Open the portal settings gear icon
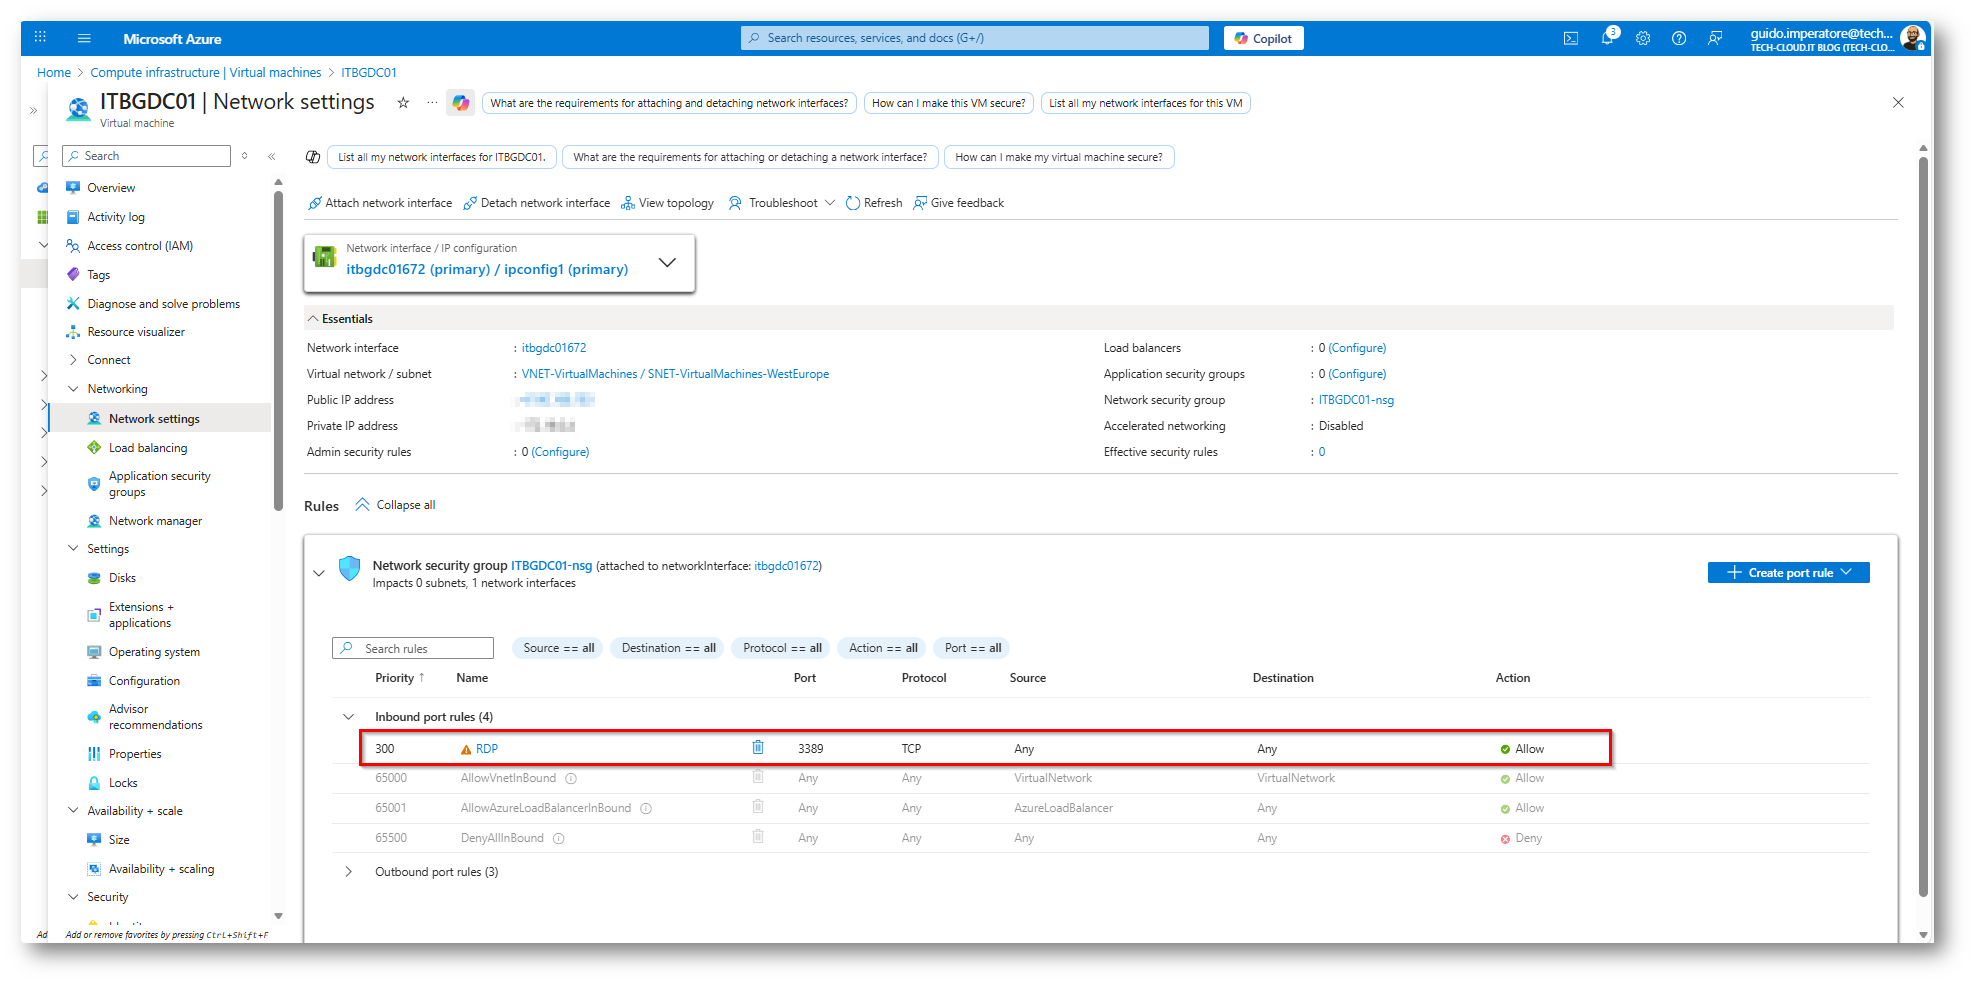The width and height of the screenshot is (1976, 985). [1643, 39]
